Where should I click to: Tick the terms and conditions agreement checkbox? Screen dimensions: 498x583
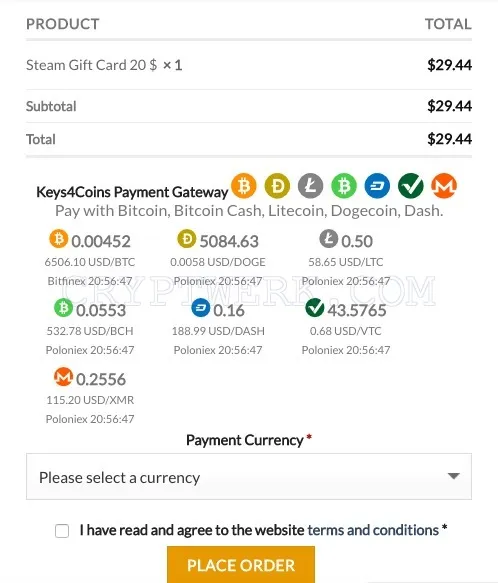pyautogui.click(x=62, y=531)
